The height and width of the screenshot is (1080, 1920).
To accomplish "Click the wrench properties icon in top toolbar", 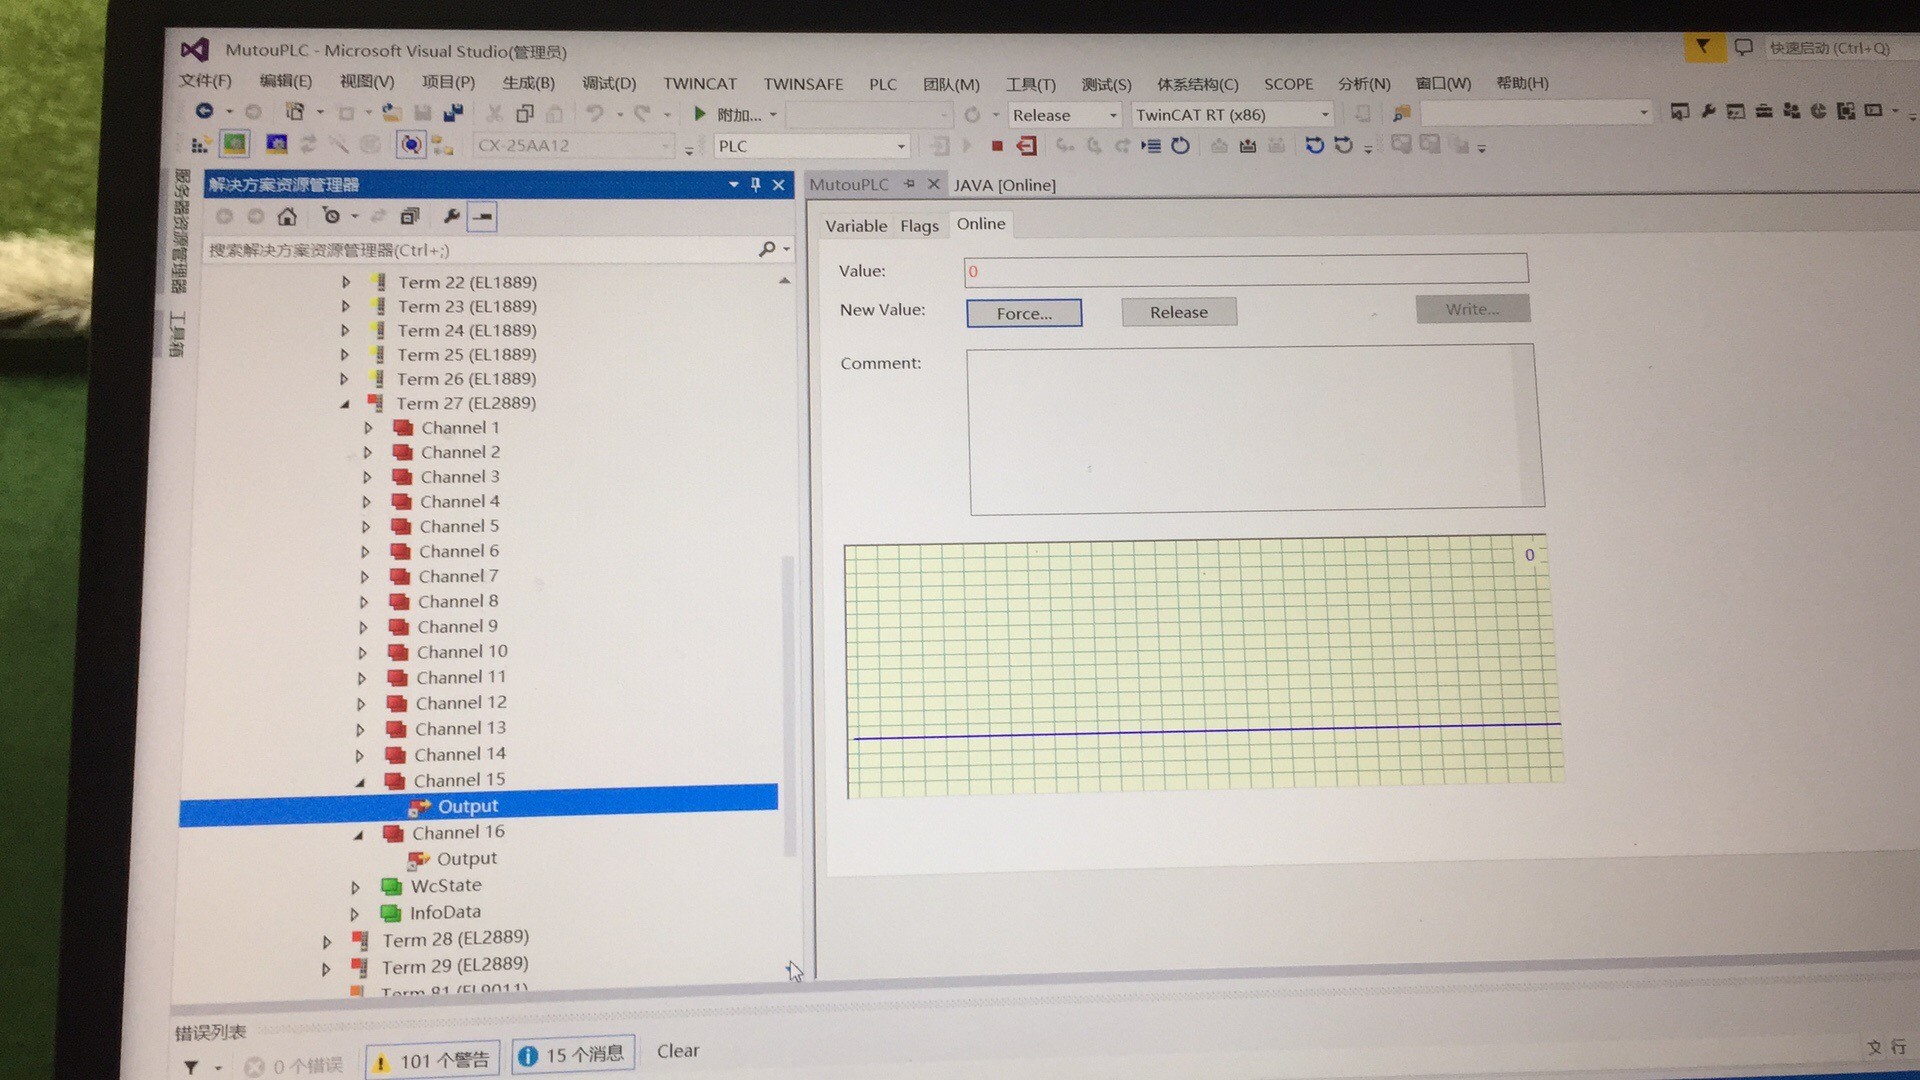I will pyautogui.click(x=1708, y=111).
